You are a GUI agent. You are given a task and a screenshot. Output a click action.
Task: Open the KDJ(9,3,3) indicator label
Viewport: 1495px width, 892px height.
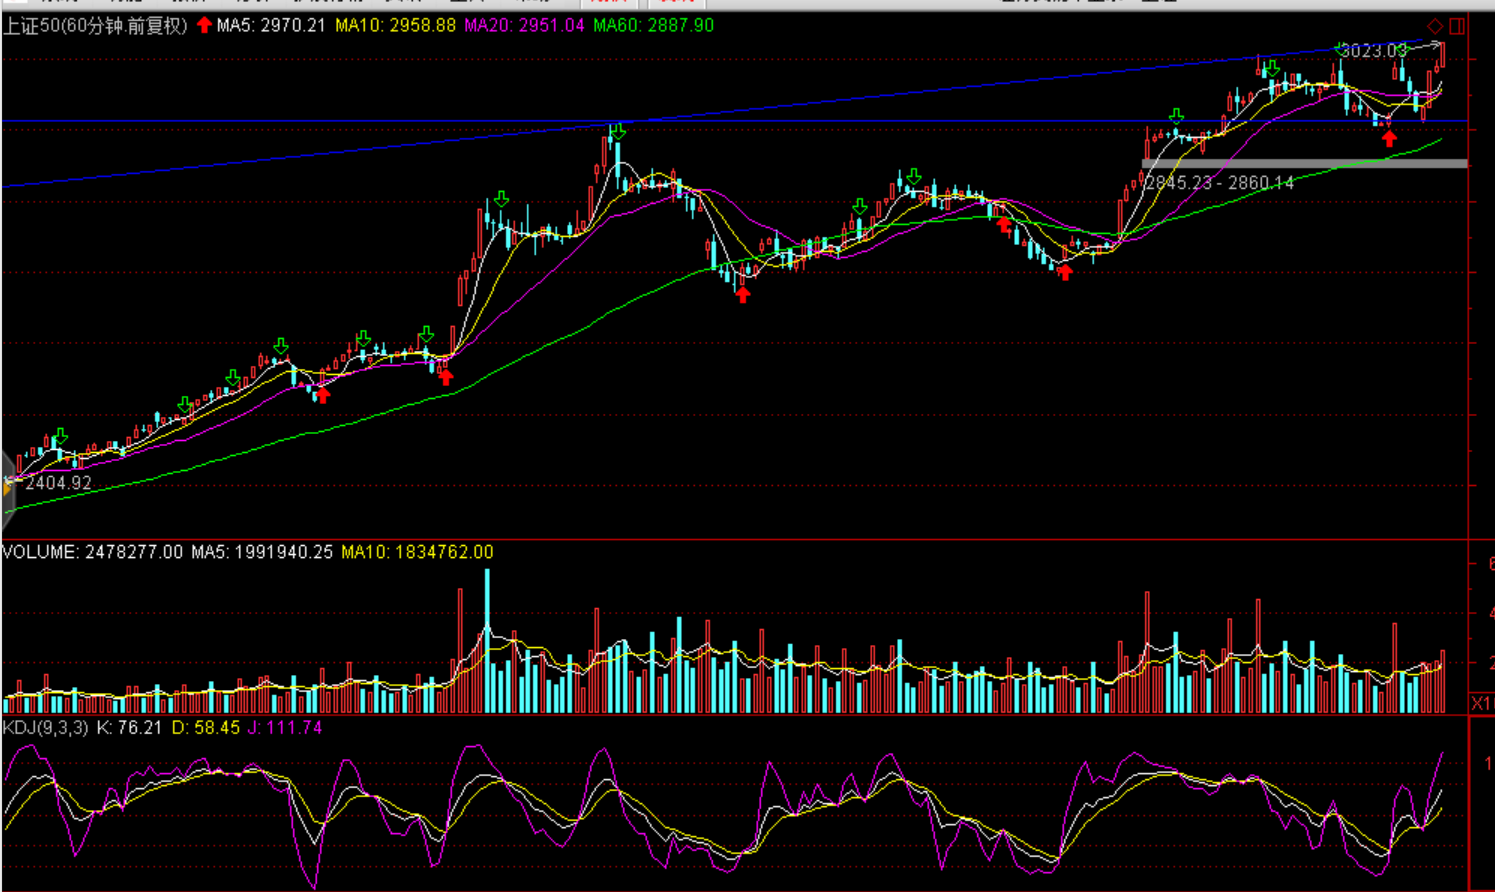pyautogui.click(x=45, y=728)
